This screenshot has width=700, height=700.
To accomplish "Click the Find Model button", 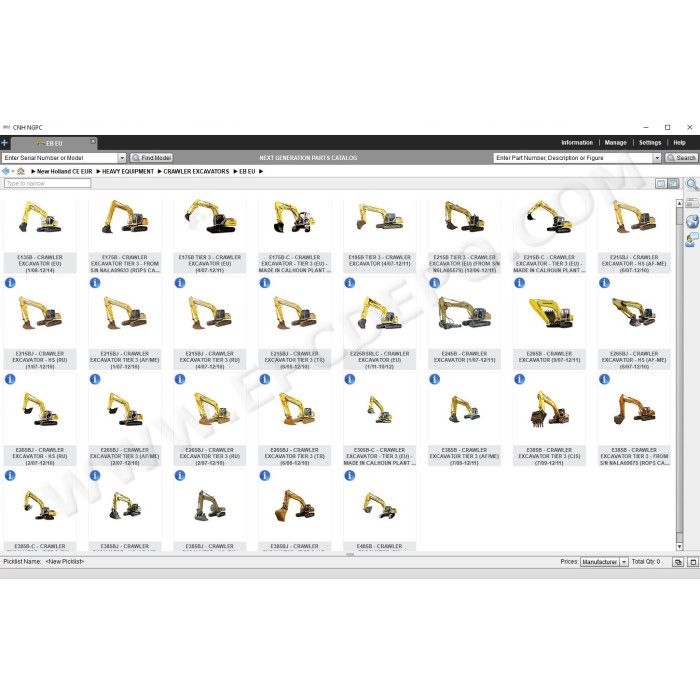I will pyautogui.click(x=151, y=158).
